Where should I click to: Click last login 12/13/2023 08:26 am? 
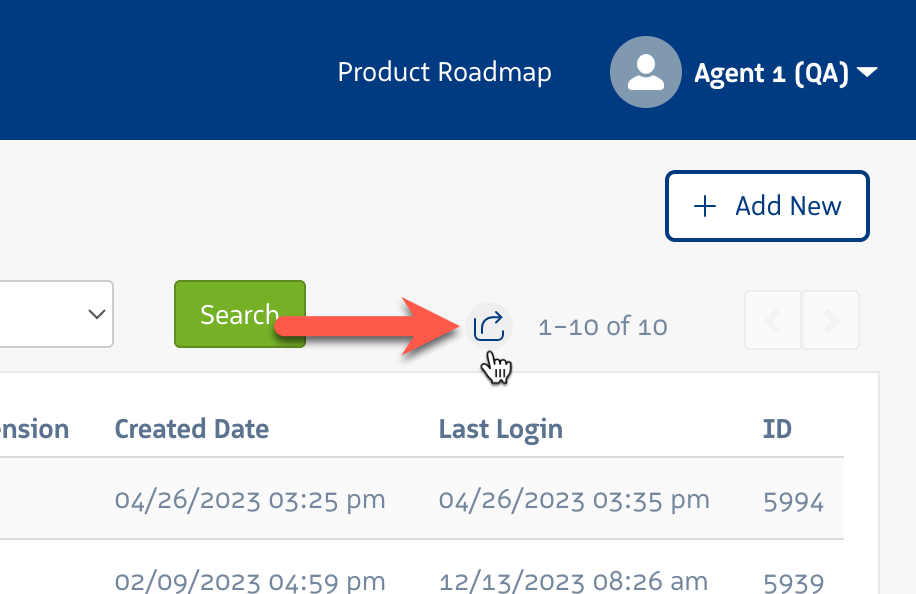(573, 580)
